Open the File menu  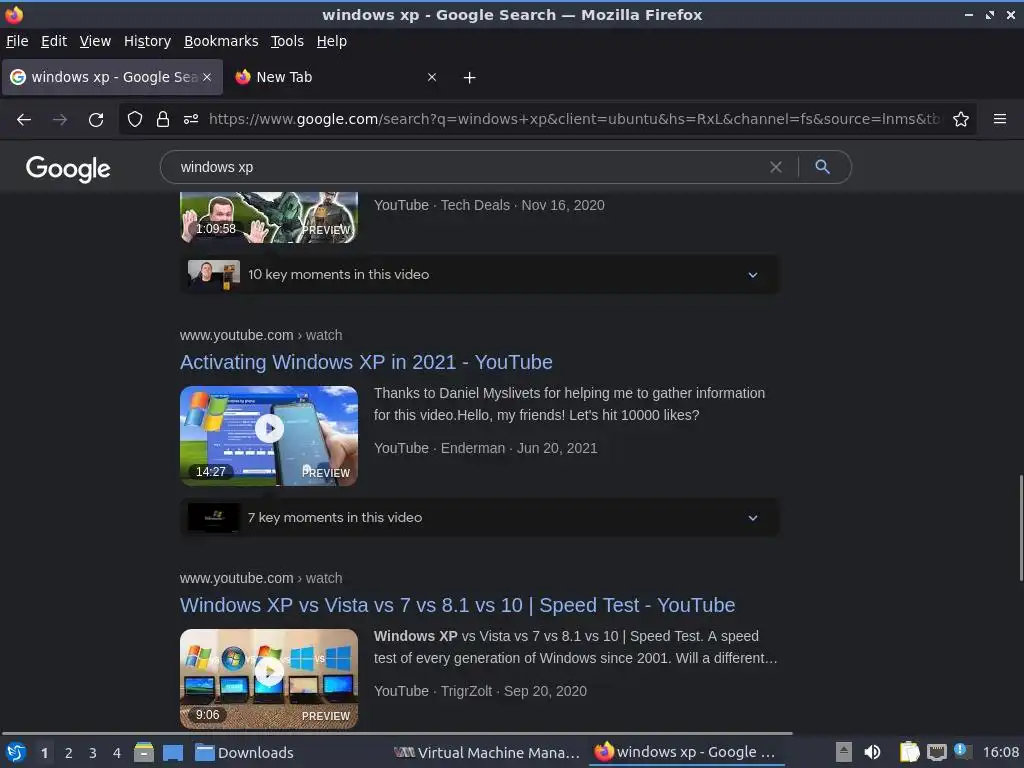[17, 41]
